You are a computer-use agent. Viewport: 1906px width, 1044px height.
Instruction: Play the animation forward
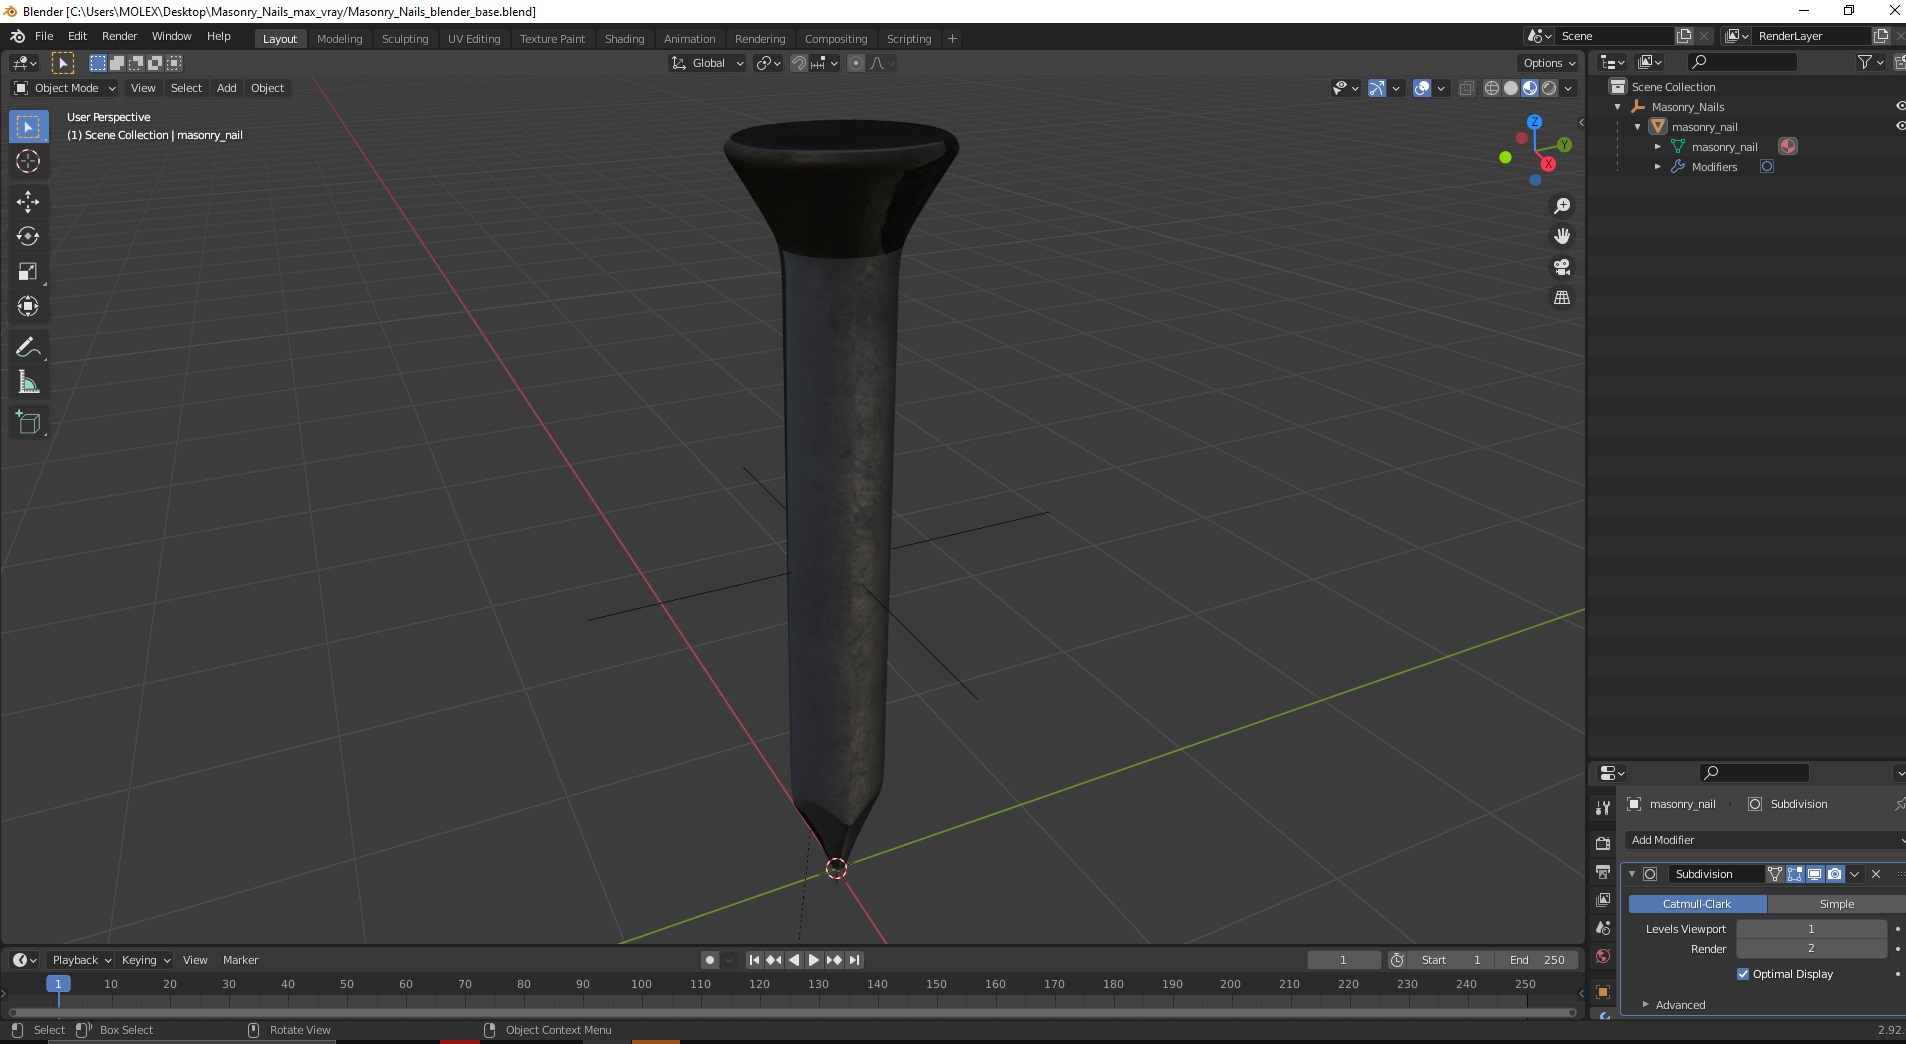coord(814,960)
